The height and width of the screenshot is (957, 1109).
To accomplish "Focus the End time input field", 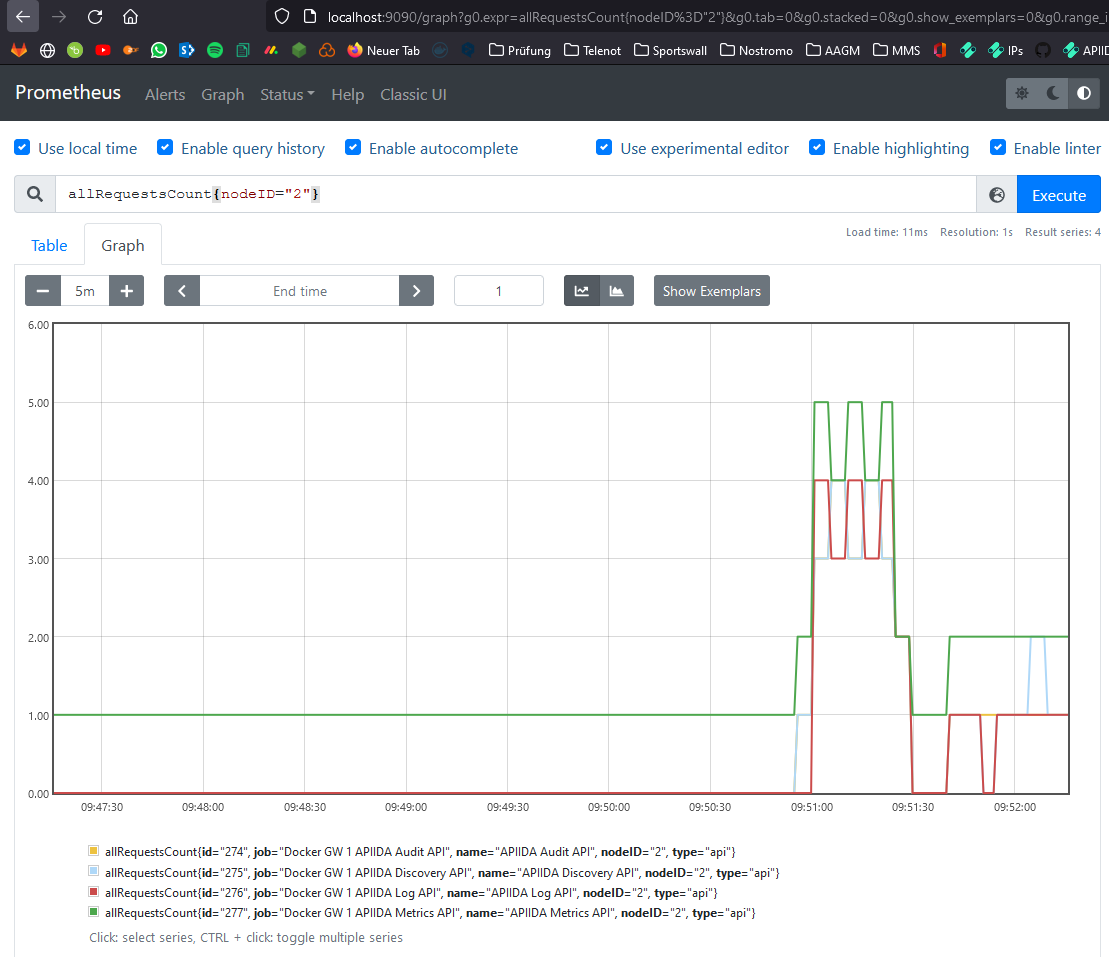I will 300,291.
